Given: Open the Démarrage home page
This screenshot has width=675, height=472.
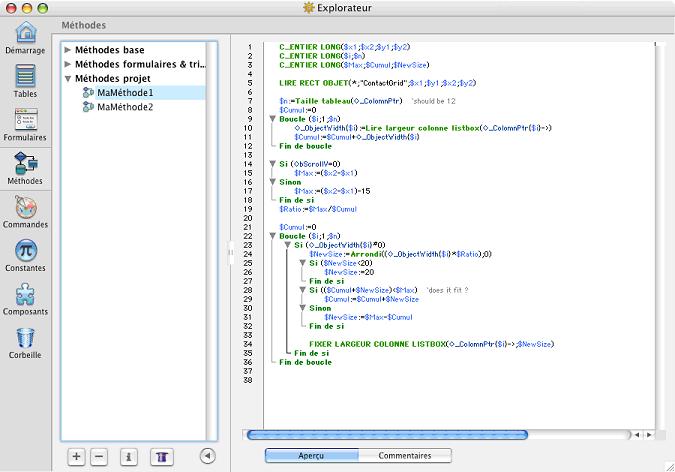Looking at the screenshot, I should pyautogui.click(x=25, y=35).
